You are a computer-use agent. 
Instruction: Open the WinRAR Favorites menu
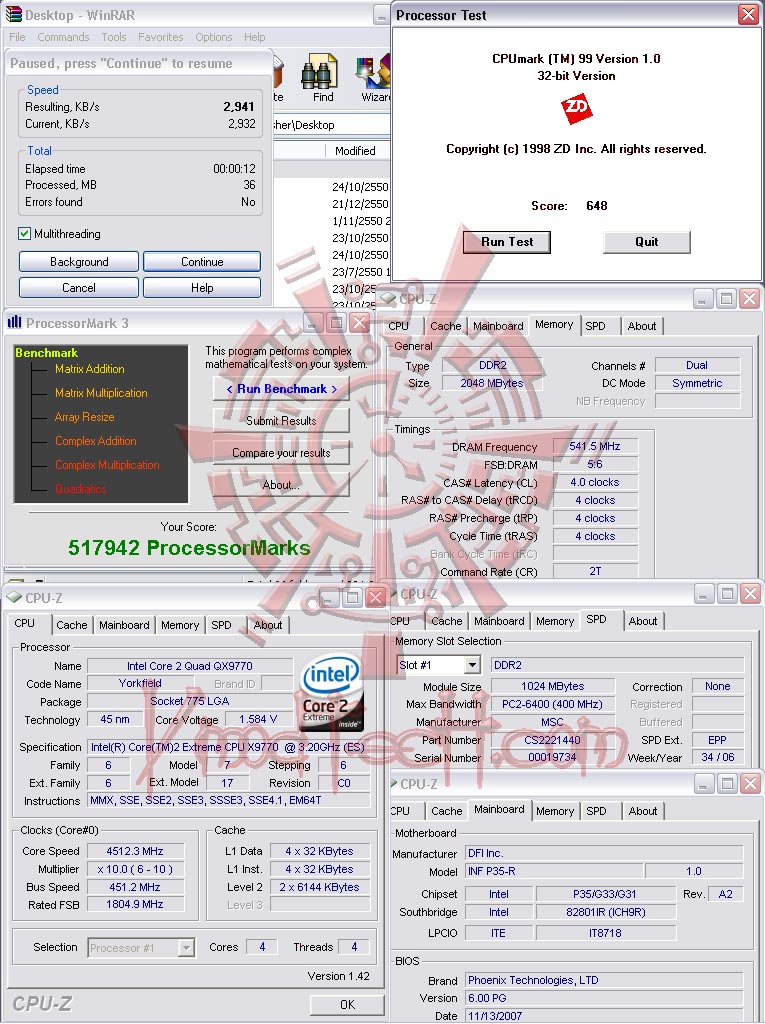tap(161, 37)
